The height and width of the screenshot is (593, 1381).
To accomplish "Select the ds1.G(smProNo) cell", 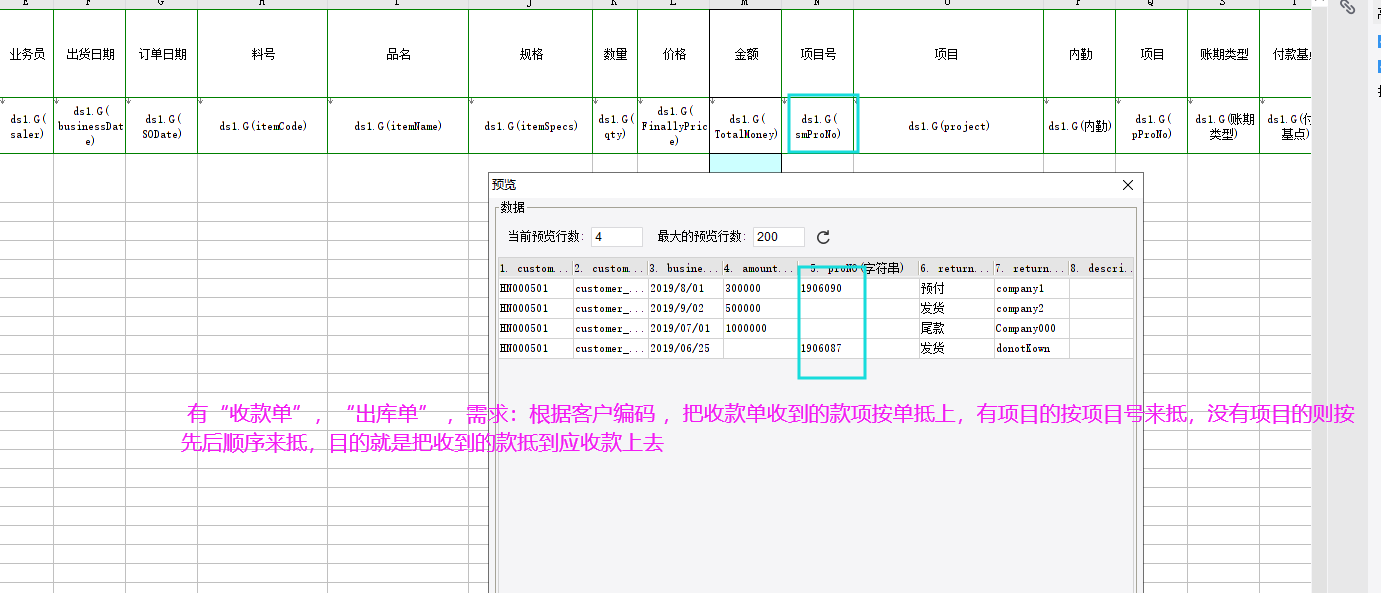I will pyautogui.click(x=818, y=126).
